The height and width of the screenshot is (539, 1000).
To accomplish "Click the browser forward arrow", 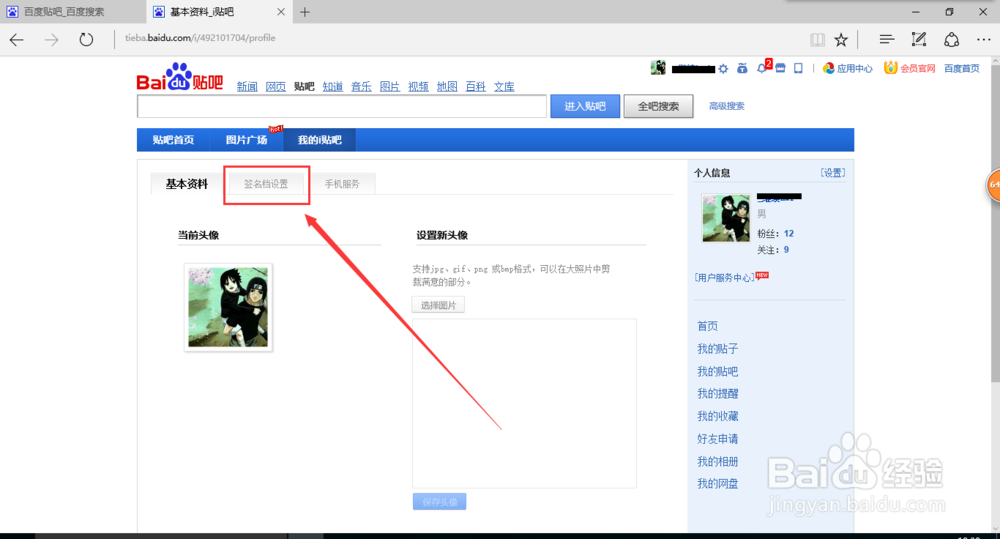I will pyautogui.click(x=51, y=40).
